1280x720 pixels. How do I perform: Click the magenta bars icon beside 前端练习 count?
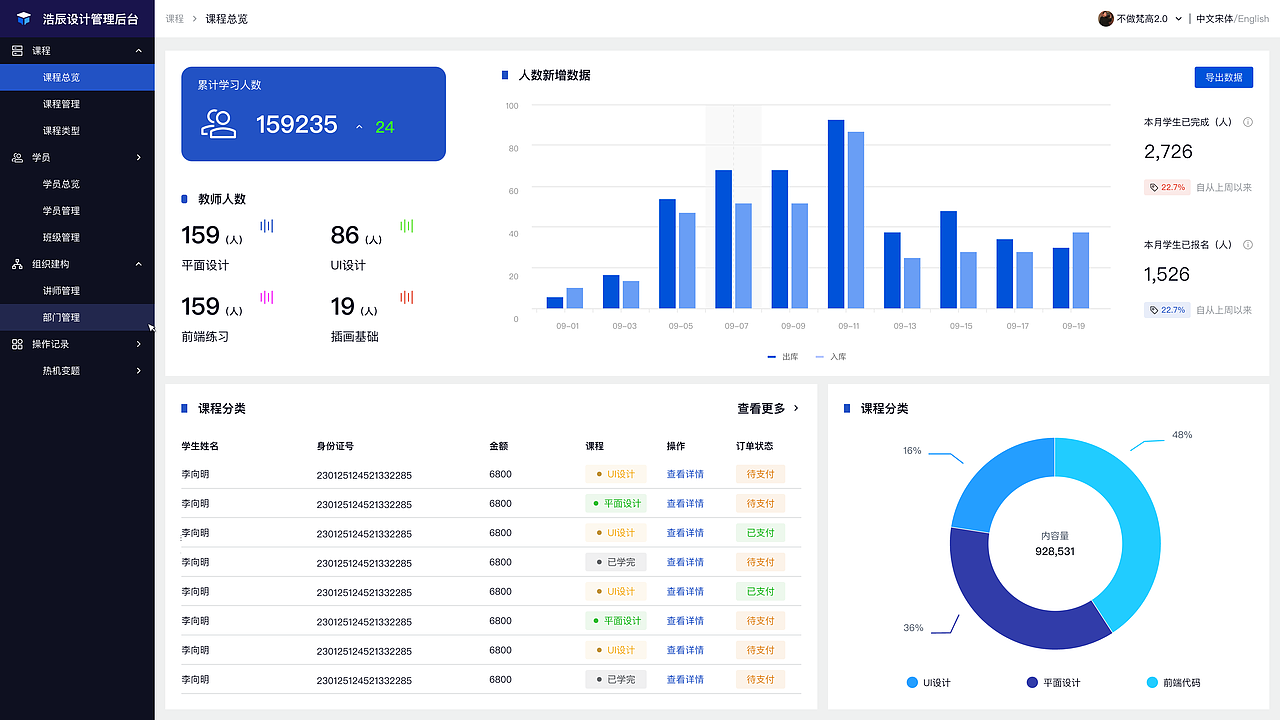pyautogui.click(x=267, y=297)
